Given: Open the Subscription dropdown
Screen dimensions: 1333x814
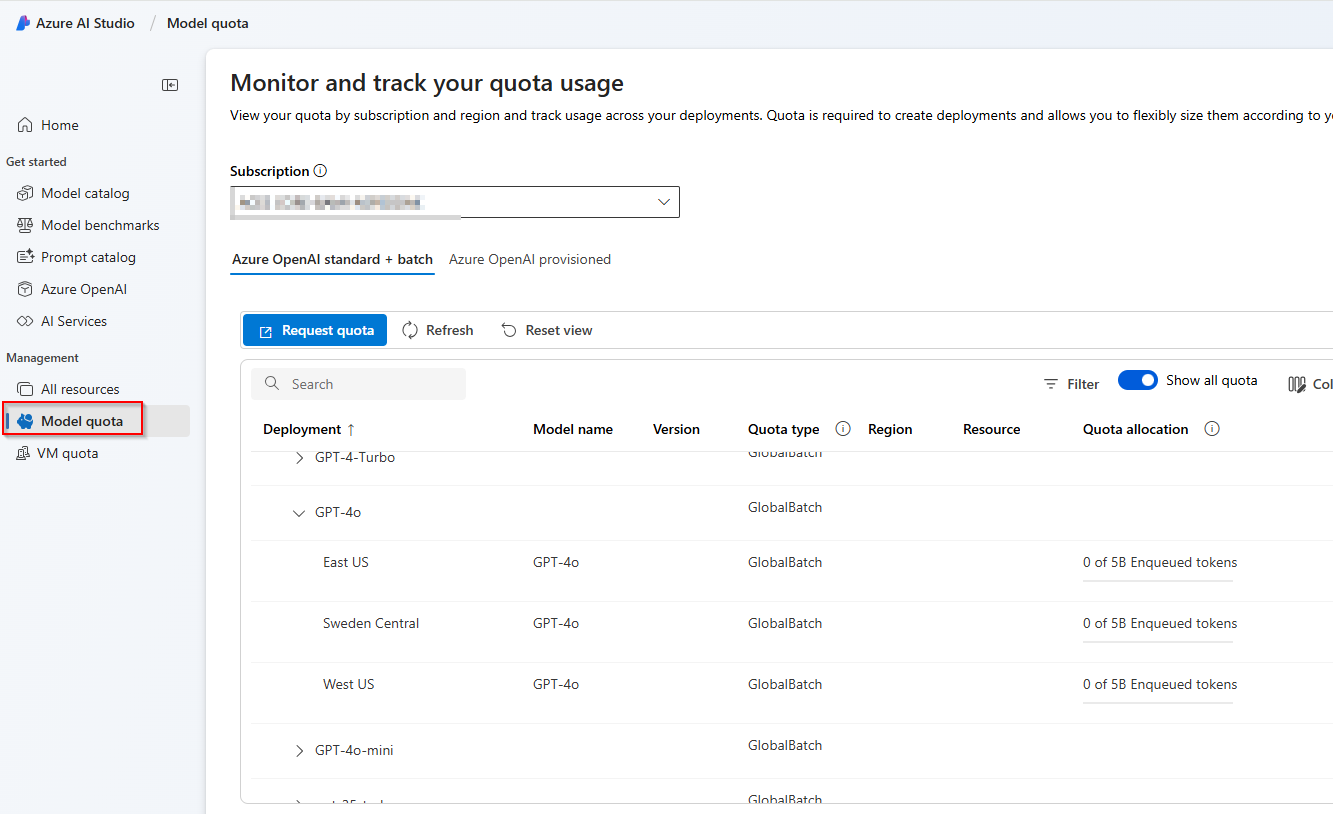Looking at the screenshot, I should point(455,202).
